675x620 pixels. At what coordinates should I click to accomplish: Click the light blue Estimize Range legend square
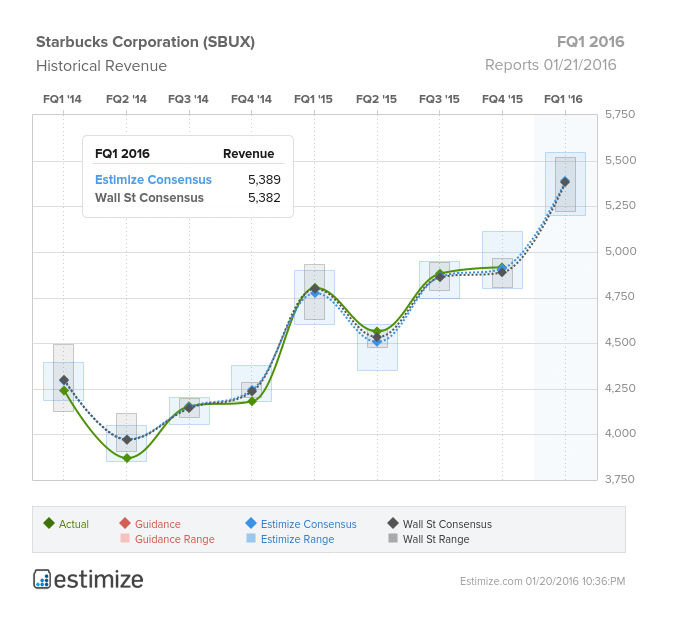pos(251,538)
